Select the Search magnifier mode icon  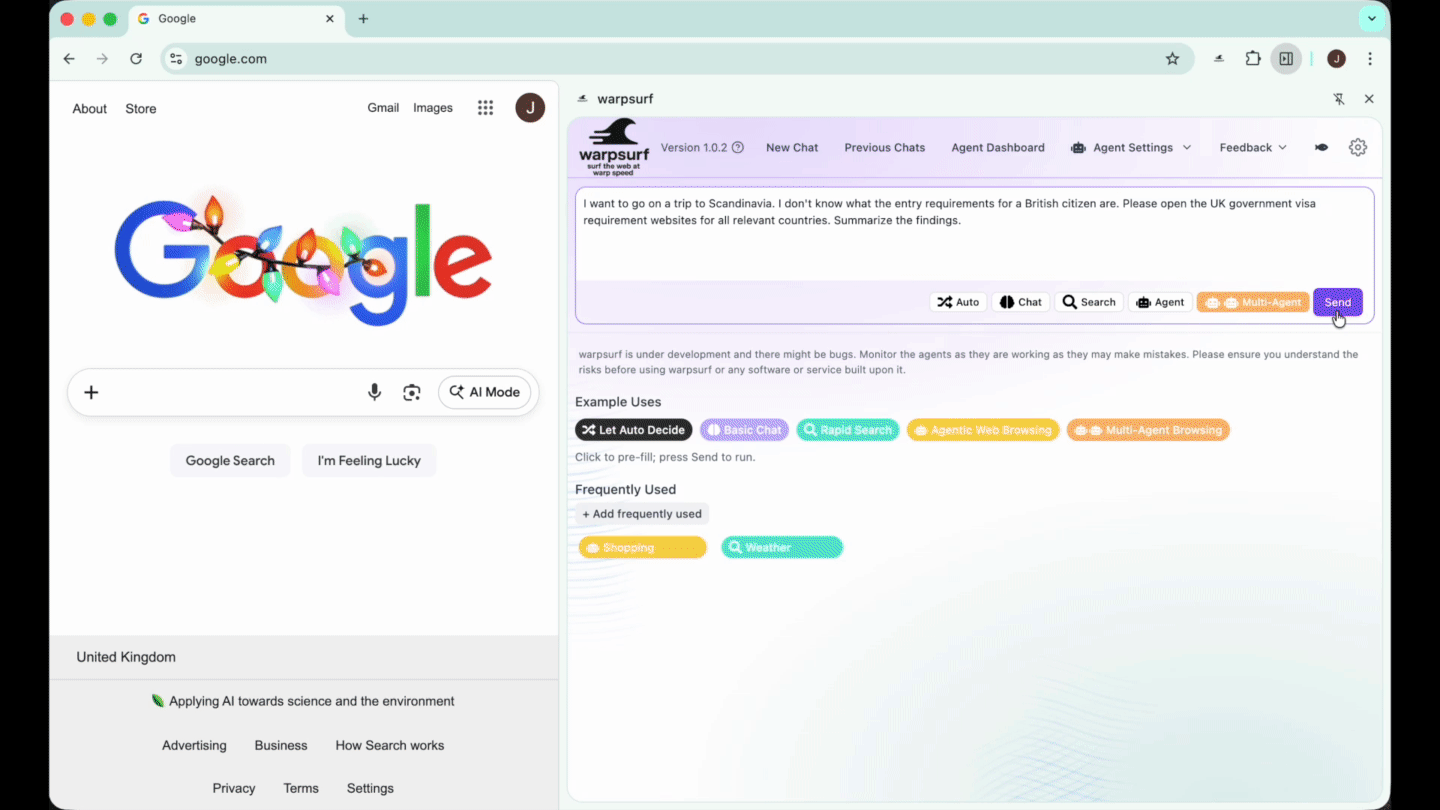coord(1068,301)
